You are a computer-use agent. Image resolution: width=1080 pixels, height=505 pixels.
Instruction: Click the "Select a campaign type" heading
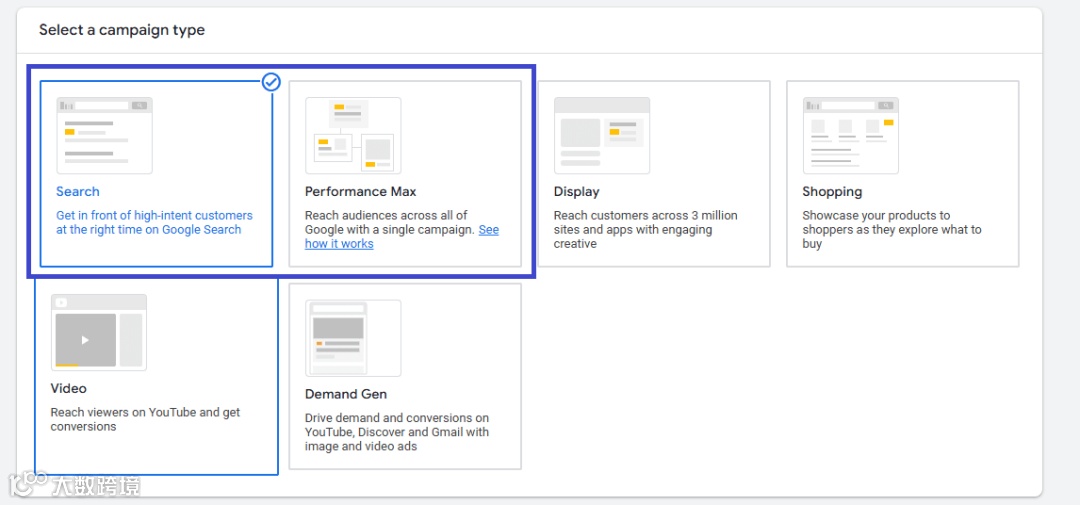coord(122,30)
